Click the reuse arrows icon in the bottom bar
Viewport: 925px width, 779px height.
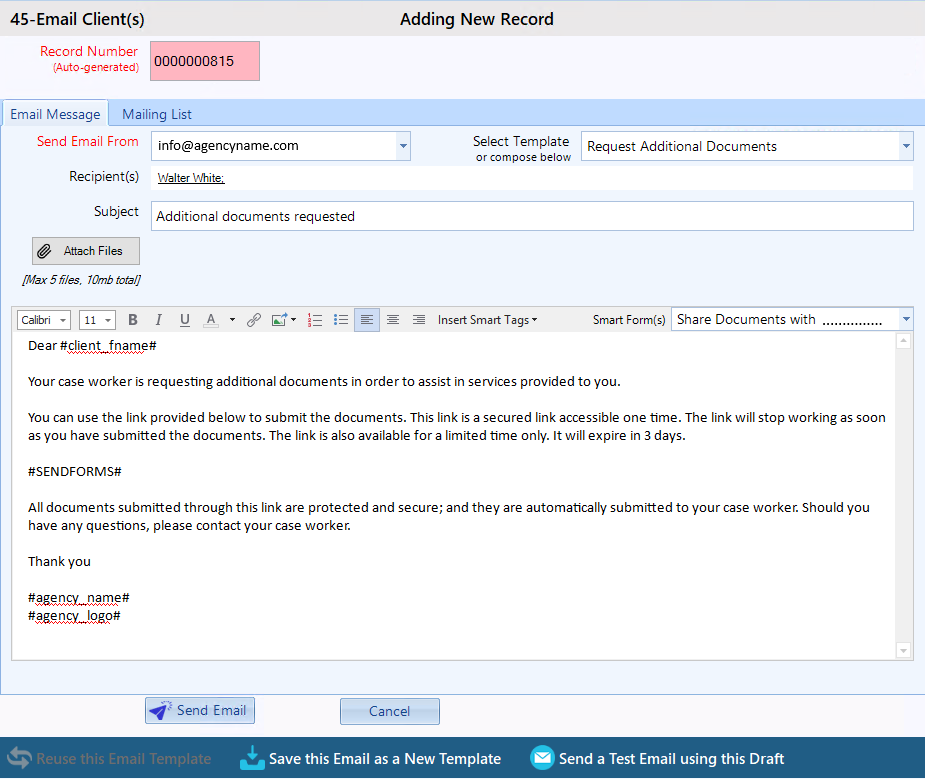19,758
